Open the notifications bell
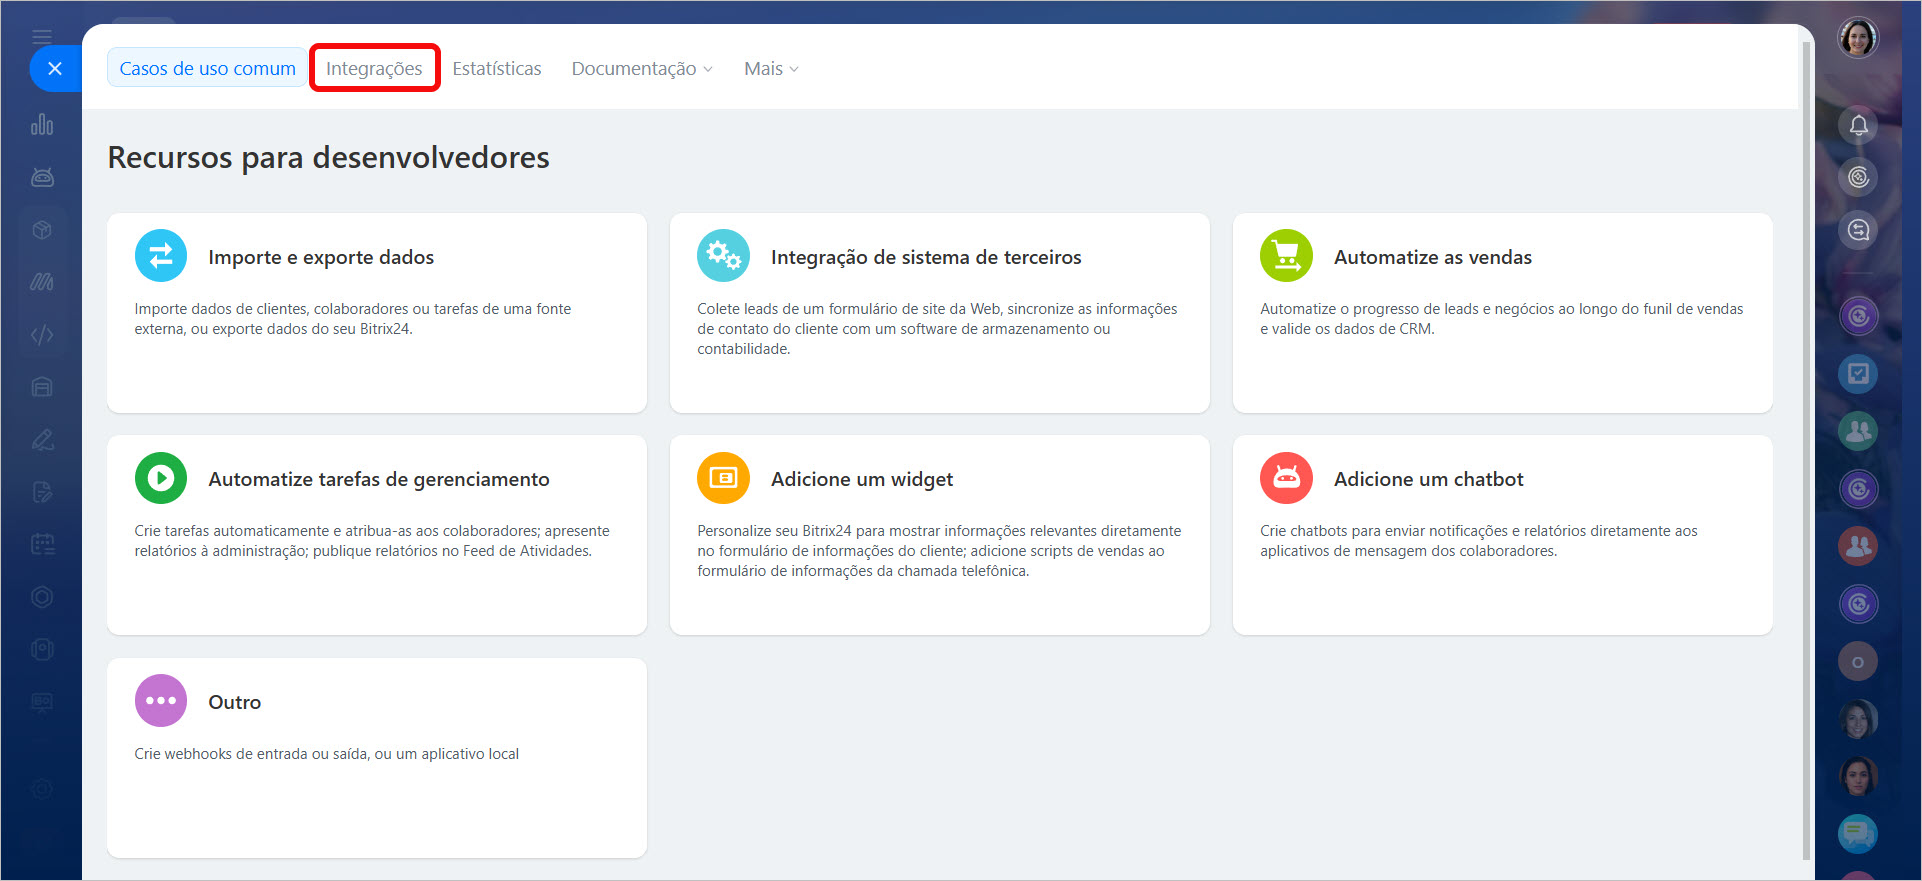 [1858, 125]
